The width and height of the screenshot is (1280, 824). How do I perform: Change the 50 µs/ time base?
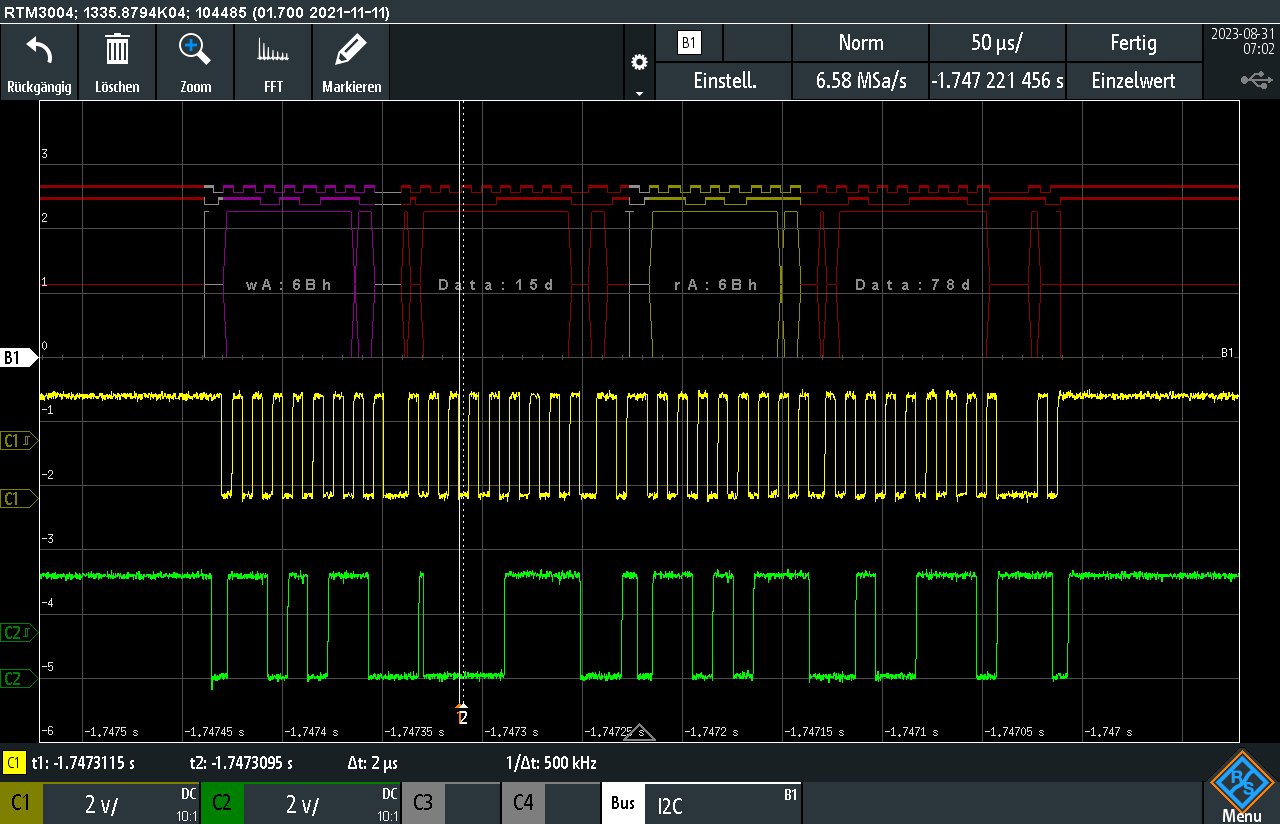(997, 43)
